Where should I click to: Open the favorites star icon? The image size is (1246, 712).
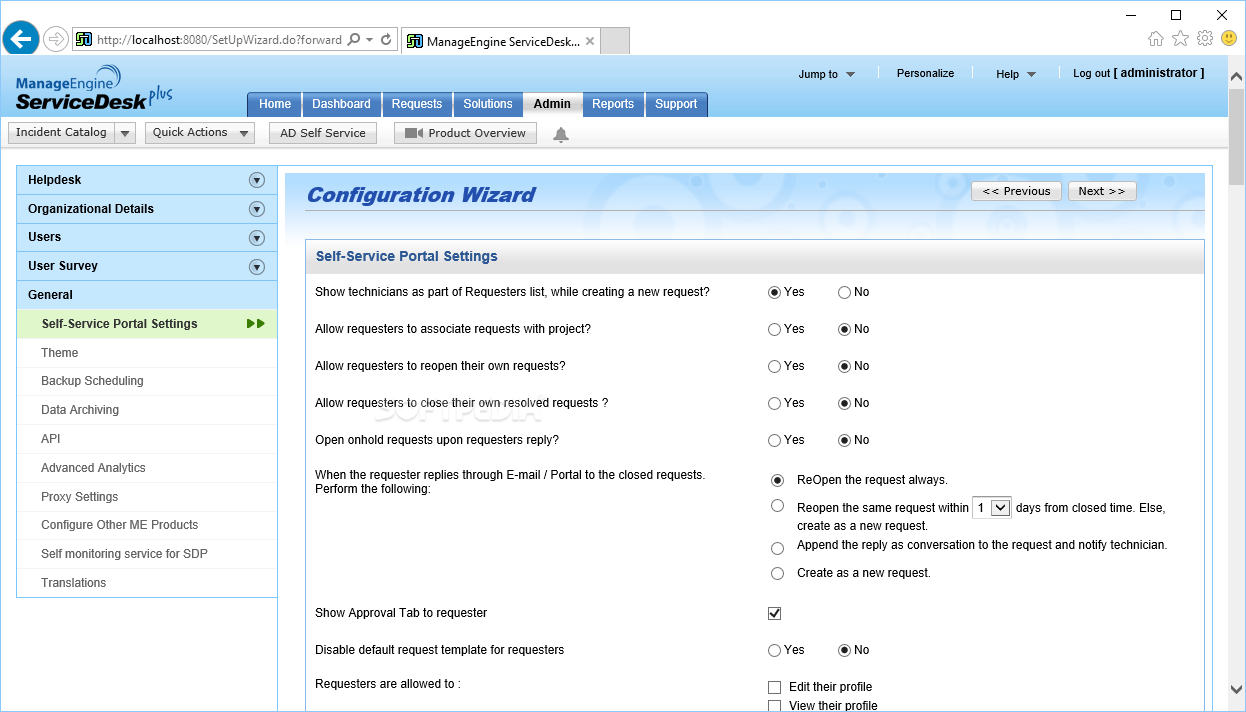pos(1180,39)
